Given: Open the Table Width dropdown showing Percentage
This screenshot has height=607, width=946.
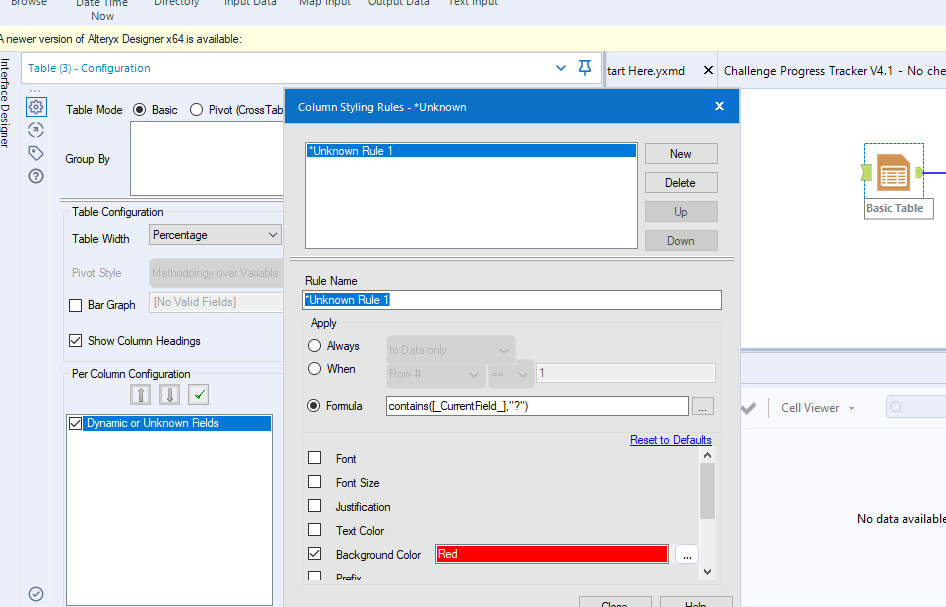Looking at the screenshot, I should [214, 234].
